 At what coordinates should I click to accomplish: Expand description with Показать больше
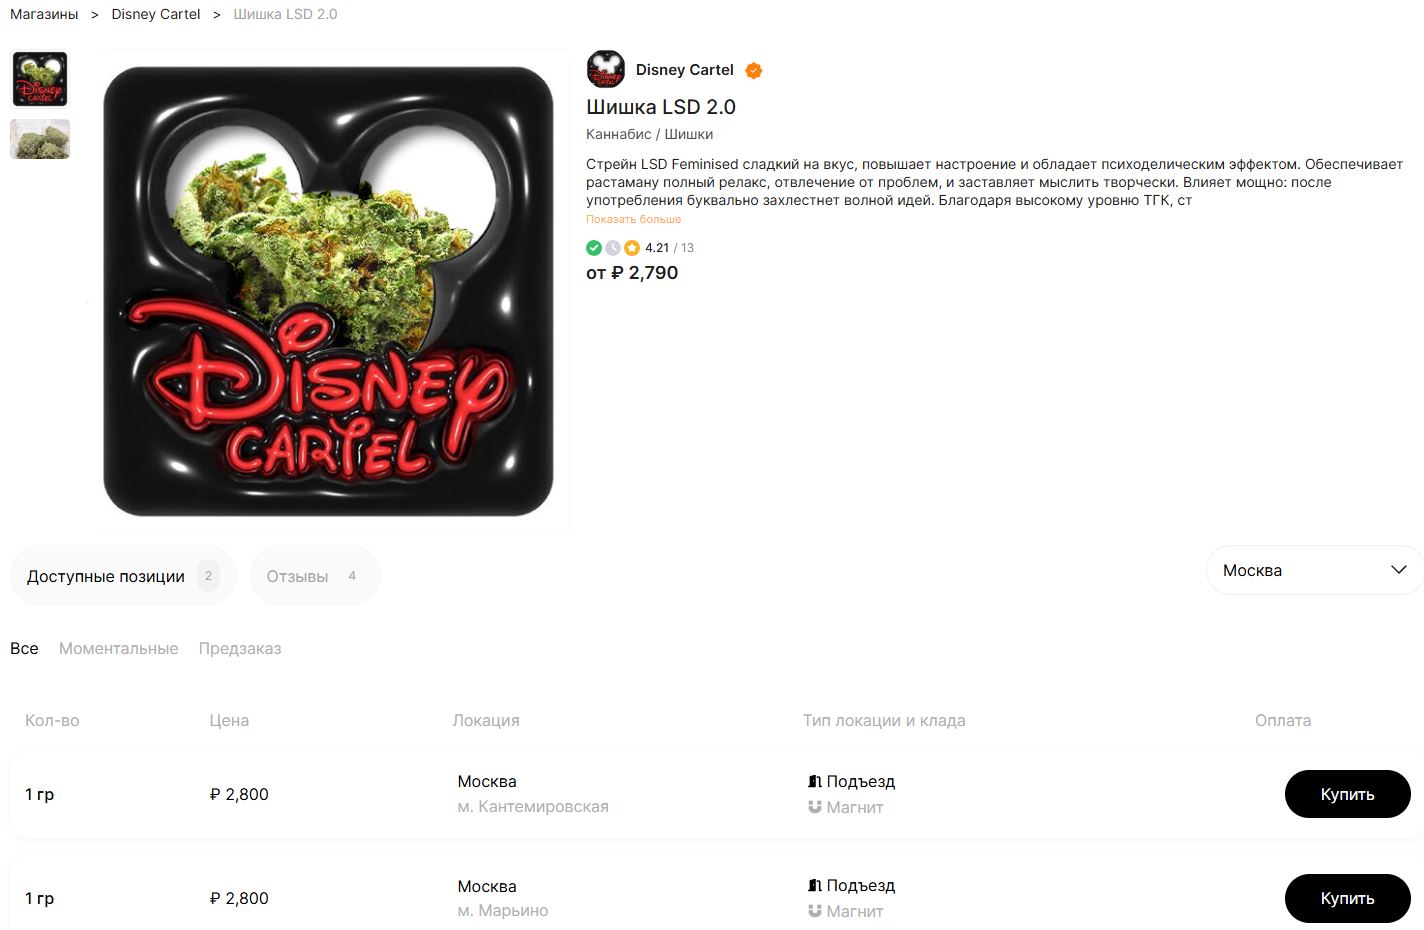click(x=633, y=219)
